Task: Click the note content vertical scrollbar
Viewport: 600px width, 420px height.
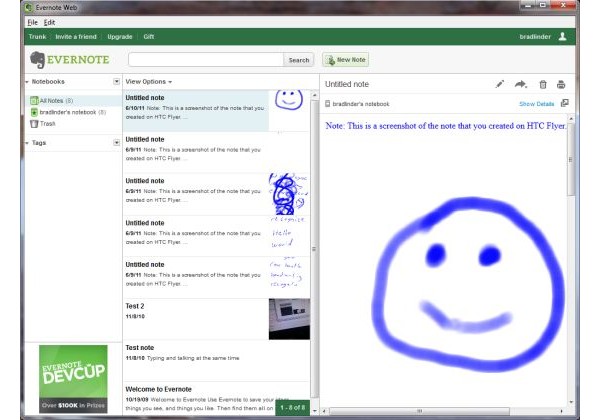Action: pyautogui.click(x=571, y=159)
